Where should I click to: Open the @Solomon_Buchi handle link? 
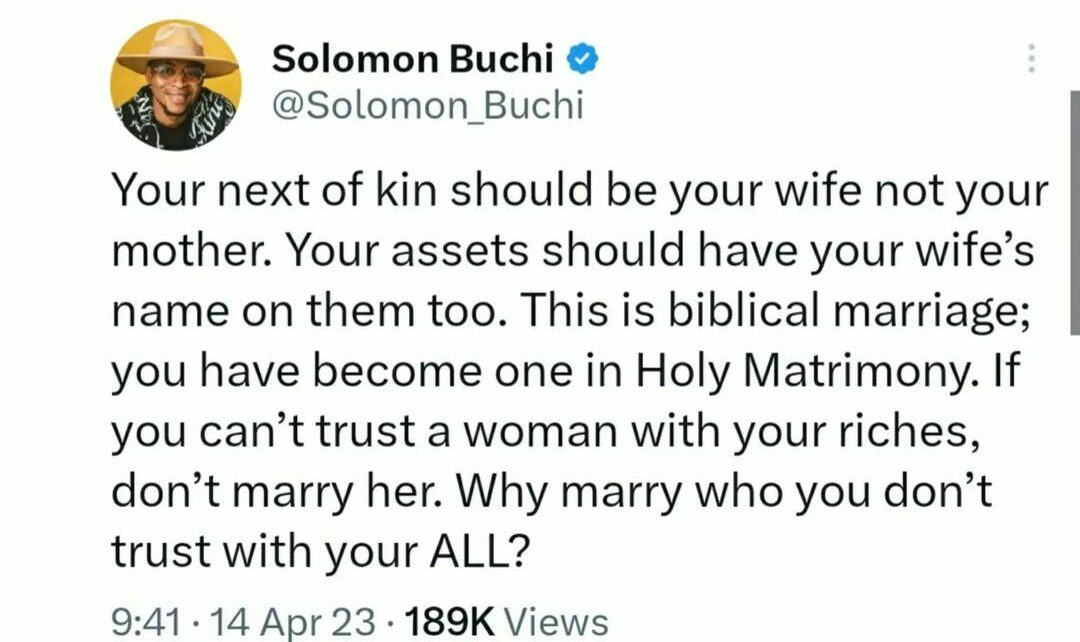click(427, 105)
